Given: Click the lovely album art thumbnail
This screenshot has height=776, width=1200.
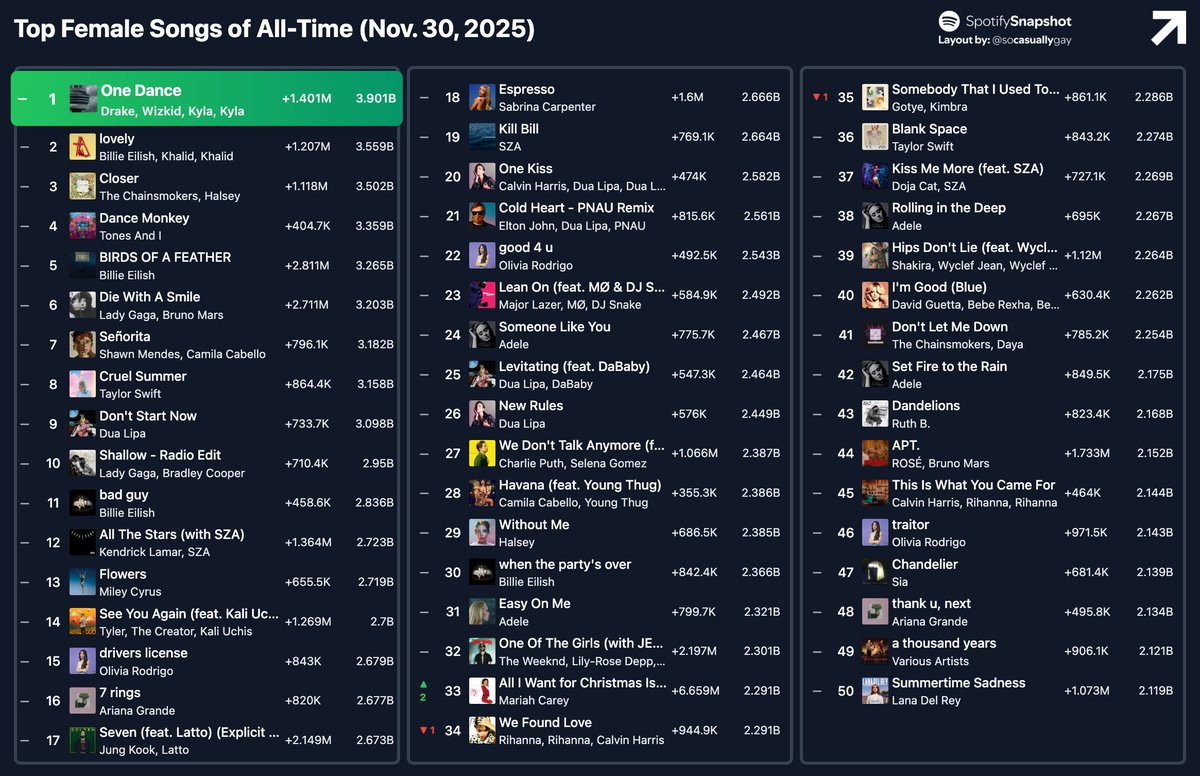Looking at the screenshot, I should [83, 147].
